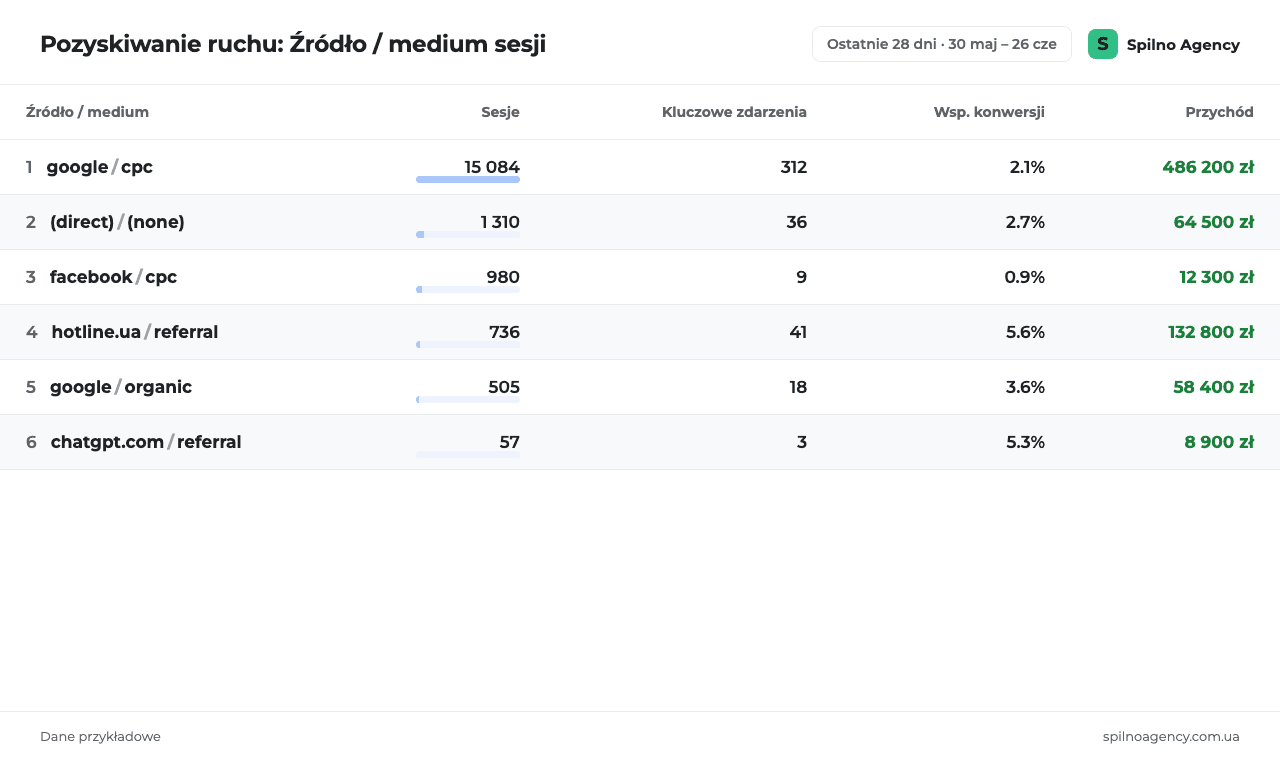Click the sessions value 57
The width and height of the screenshot is (1280, 760).
coord(510,442)
